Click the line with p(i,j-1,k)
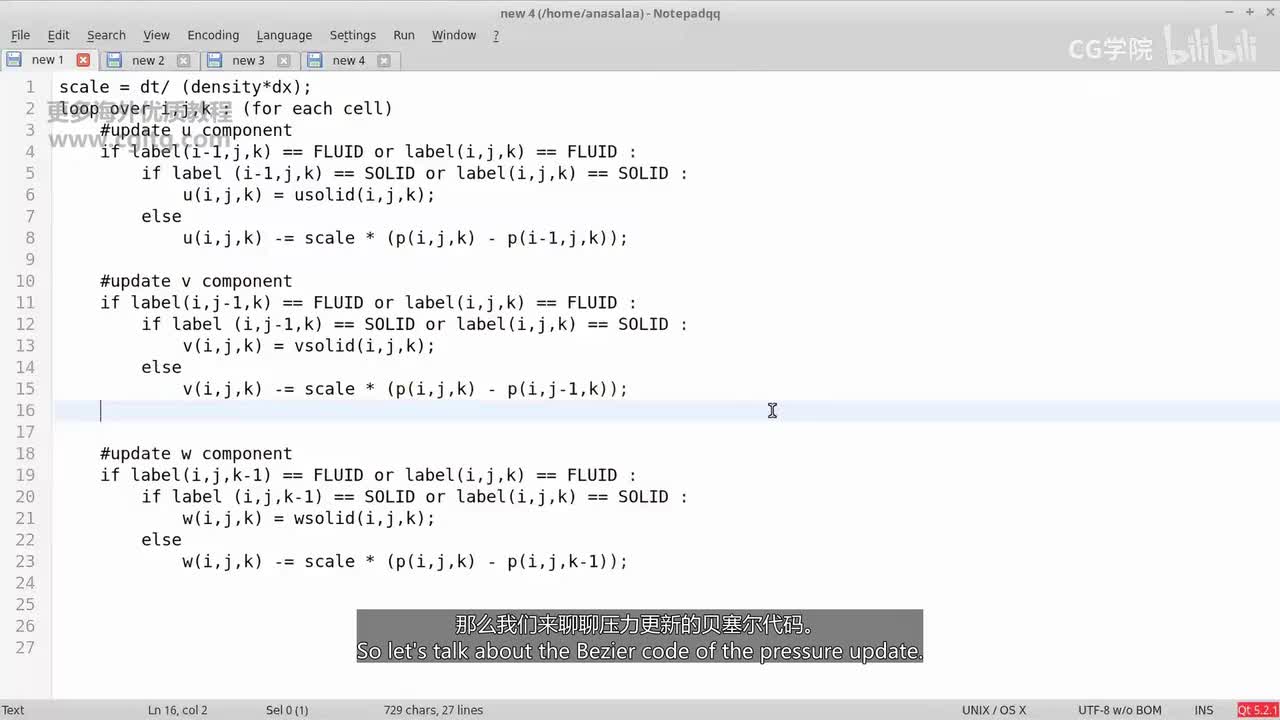The width and height of the screenshot is (1280, 720). 405,389
